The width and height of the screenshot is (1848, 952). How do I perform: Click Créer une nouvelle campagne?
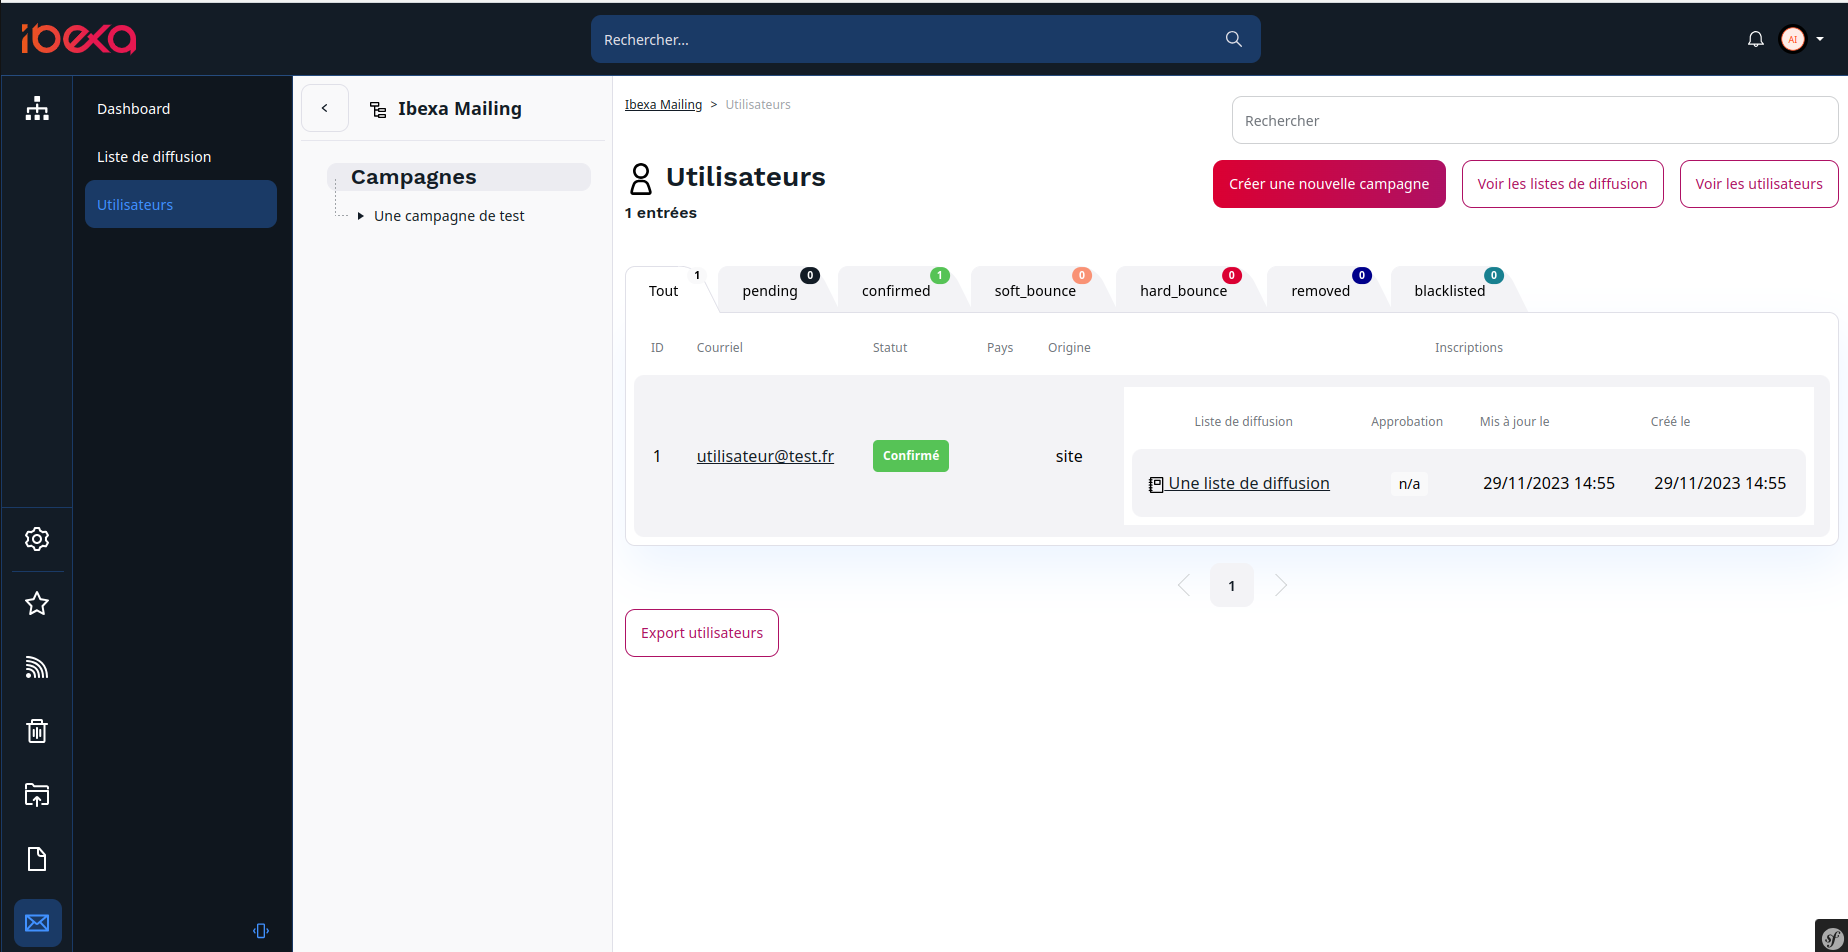tap(1328, 184)
